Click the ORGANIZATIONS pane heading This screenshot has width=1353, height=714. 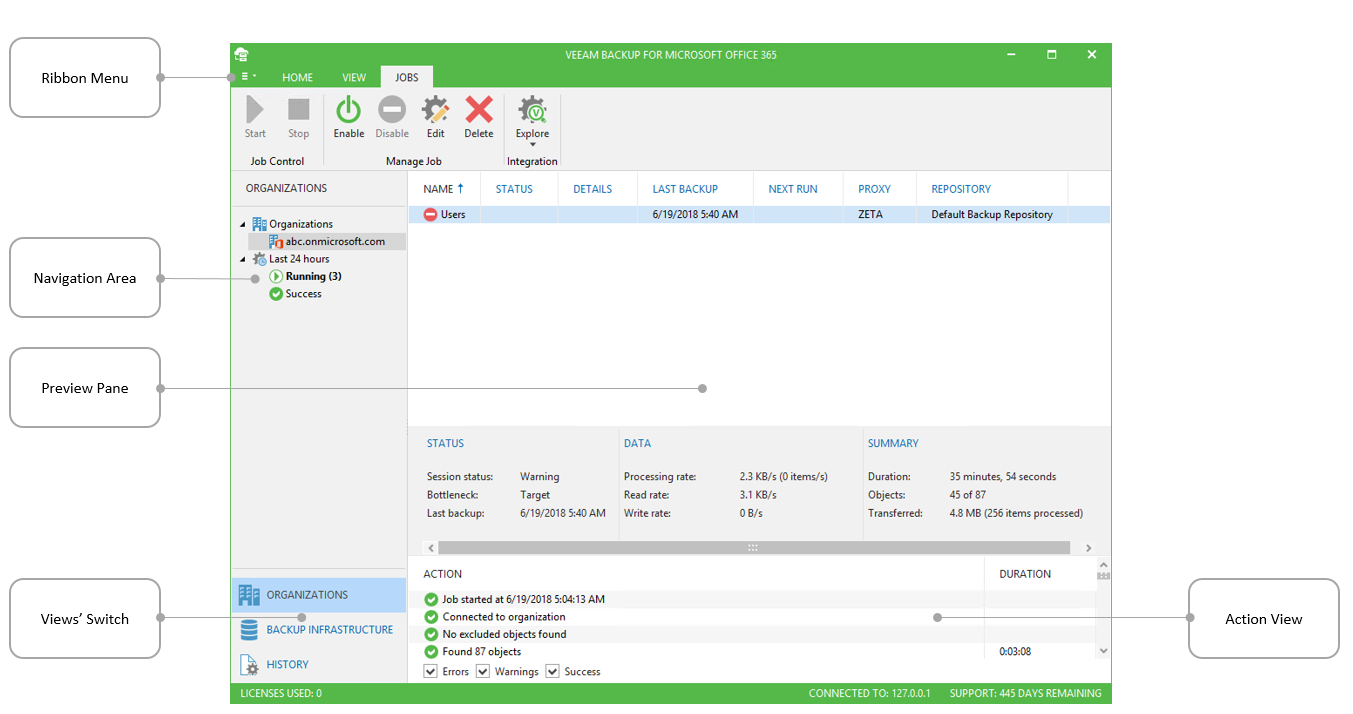[x=286, y=188]
